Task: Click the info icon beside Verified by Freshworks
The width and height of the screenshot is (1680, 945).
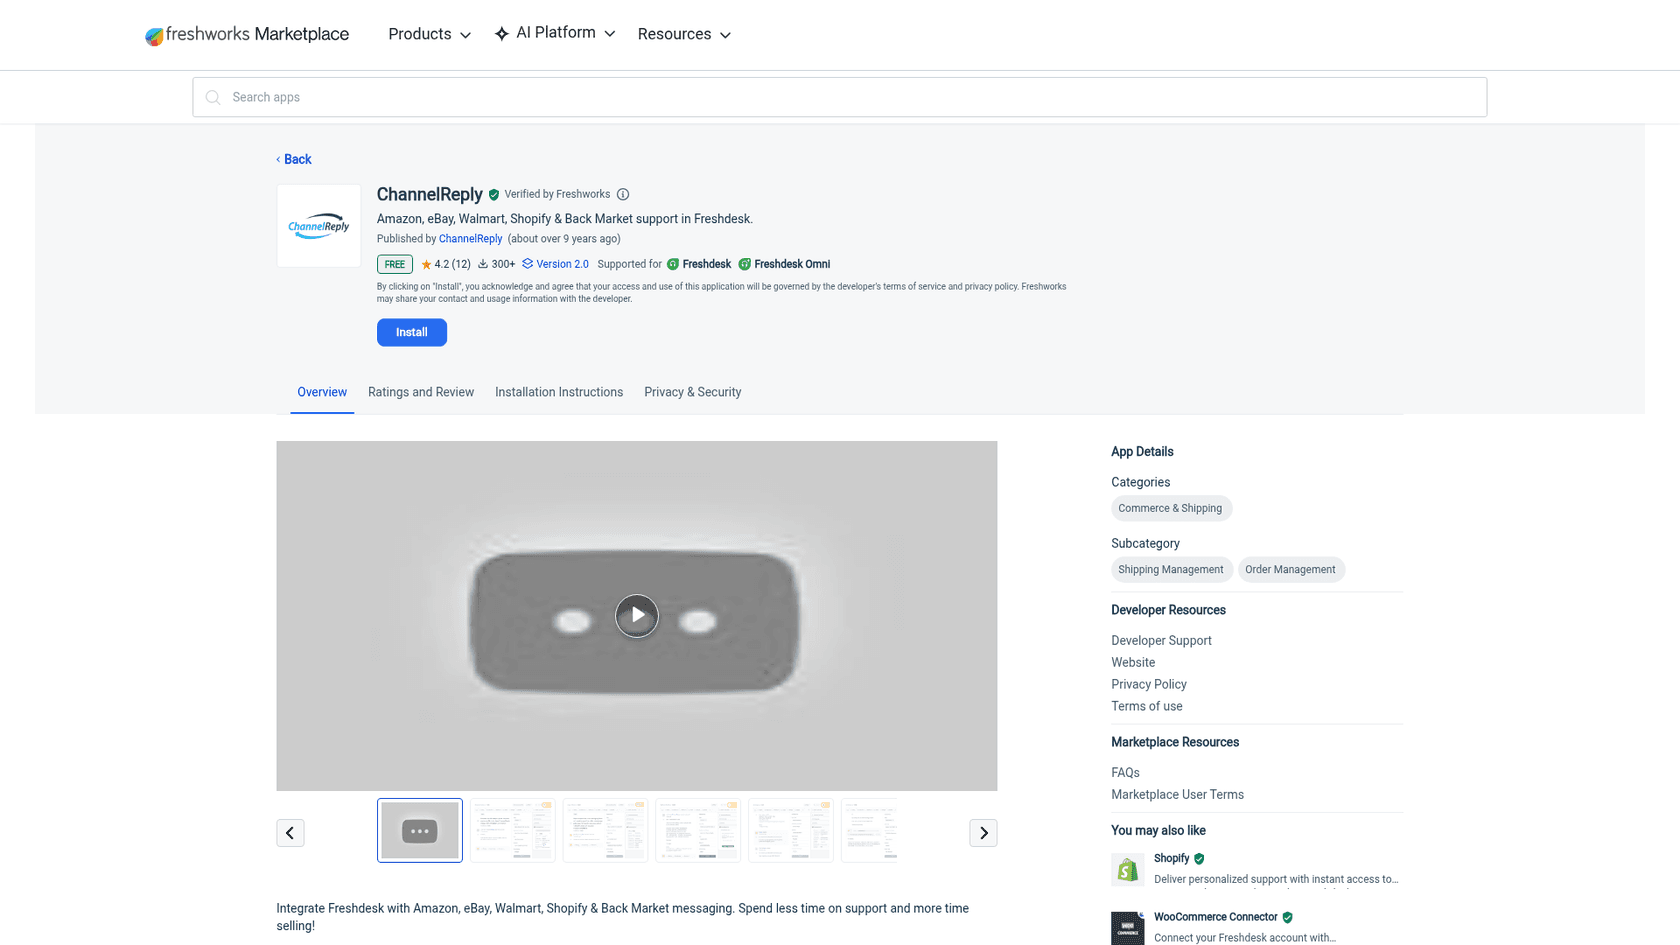Action: click(623, 195)
